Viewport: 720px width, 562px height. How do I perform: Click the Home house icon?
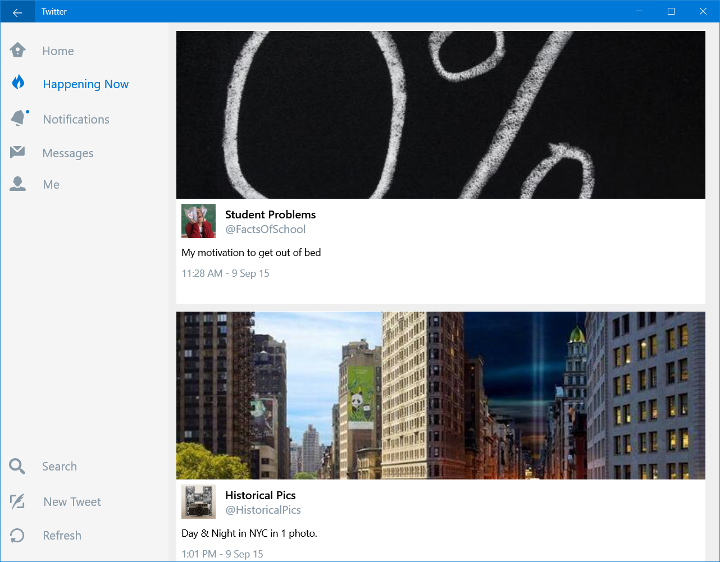pyautogui.click(x=17, y=50)
